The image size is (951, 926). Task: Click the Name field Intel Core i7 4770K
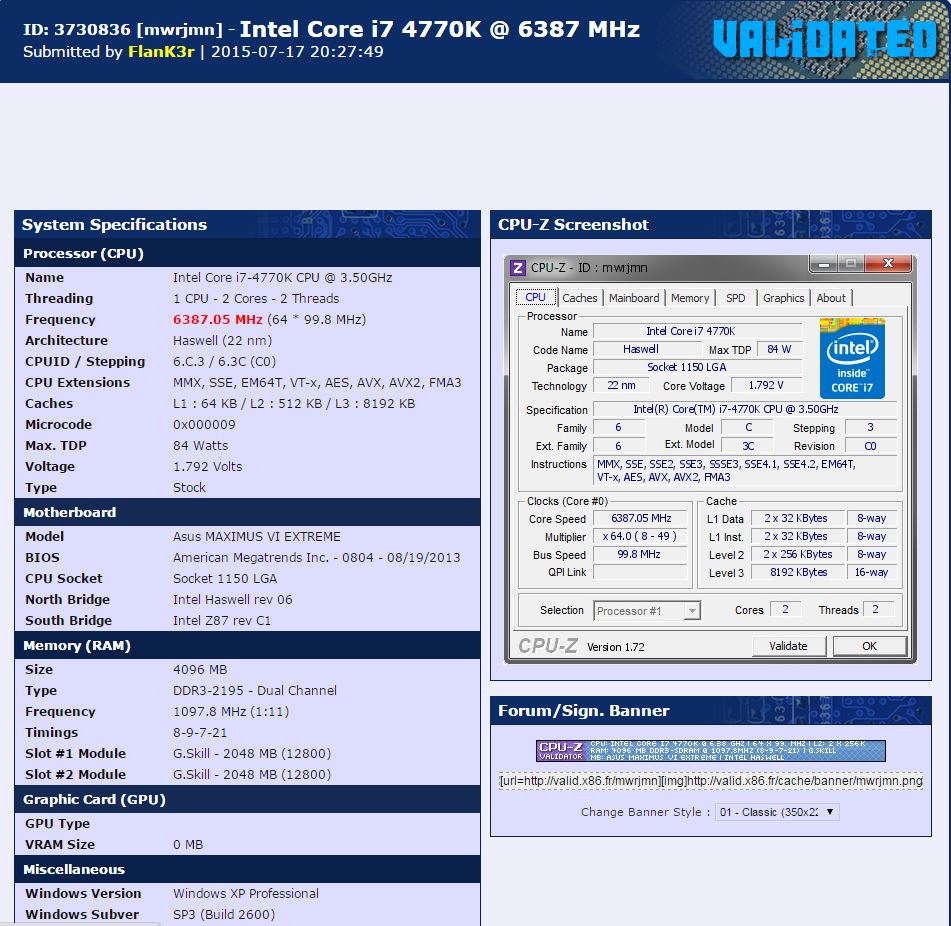(697, 331)
